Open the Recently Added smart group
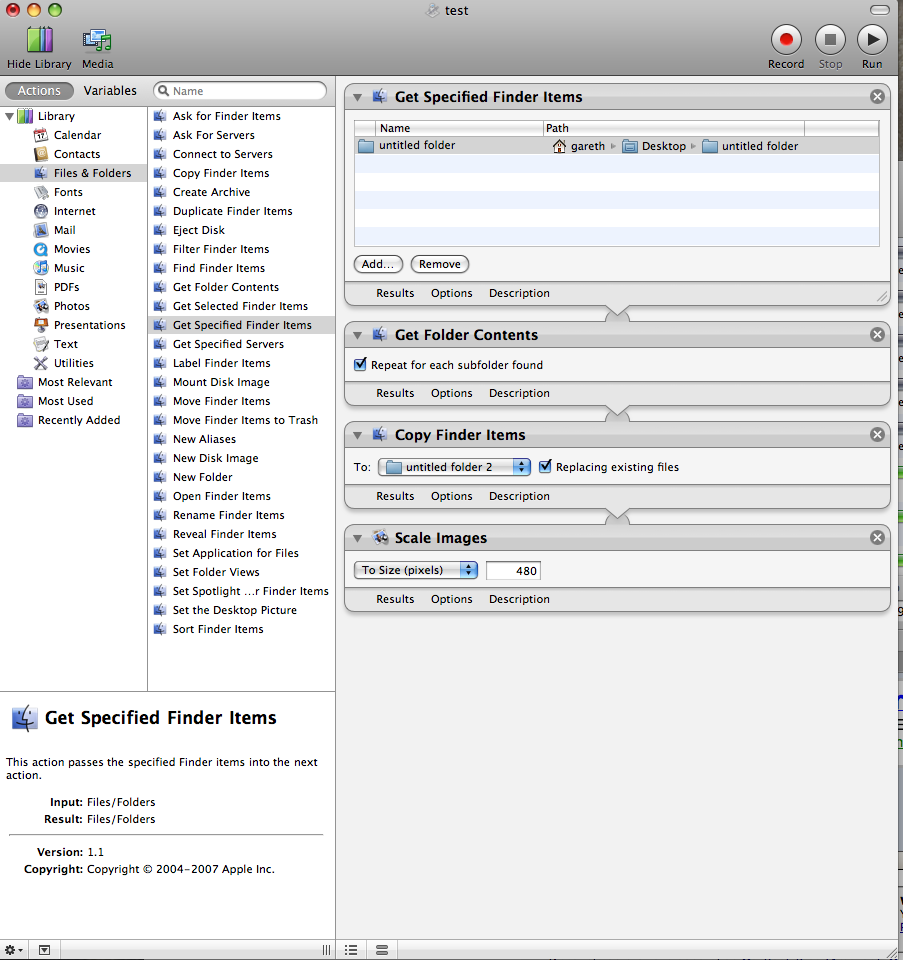Viewport: 903px width, 960px height. (78, 419)
